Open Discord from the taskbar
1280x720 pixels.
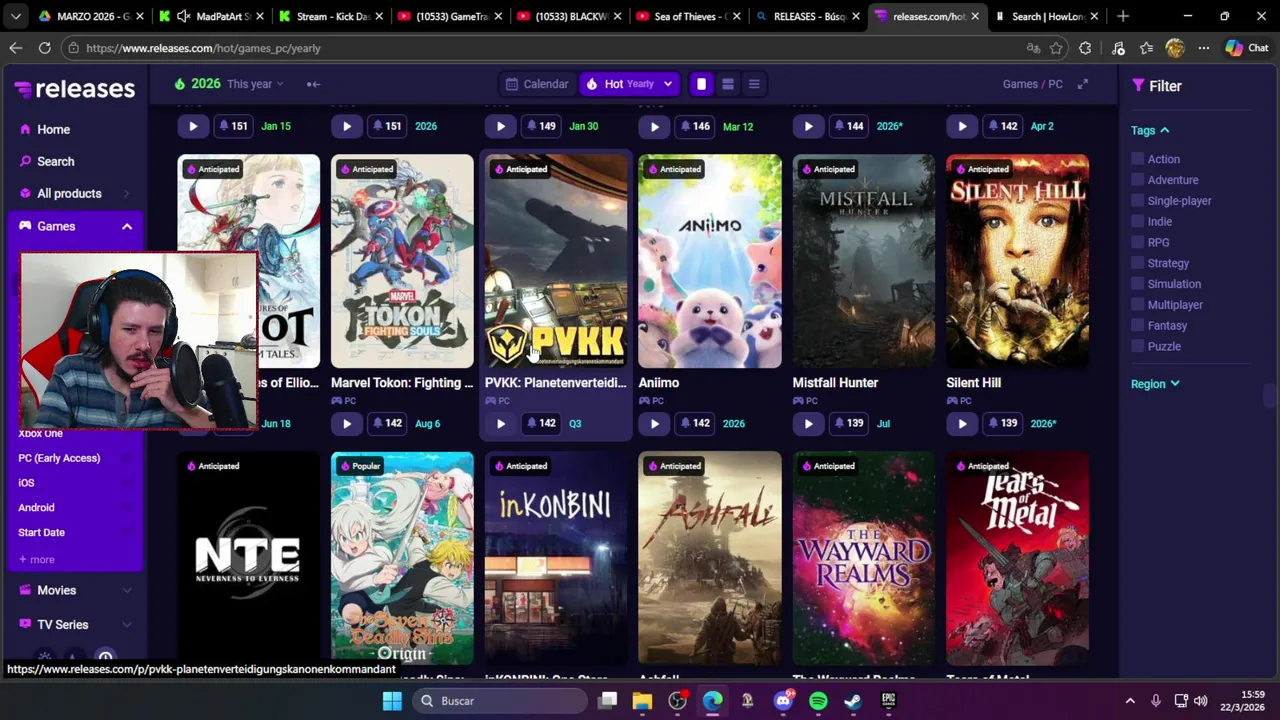click(x=783, y=701)
